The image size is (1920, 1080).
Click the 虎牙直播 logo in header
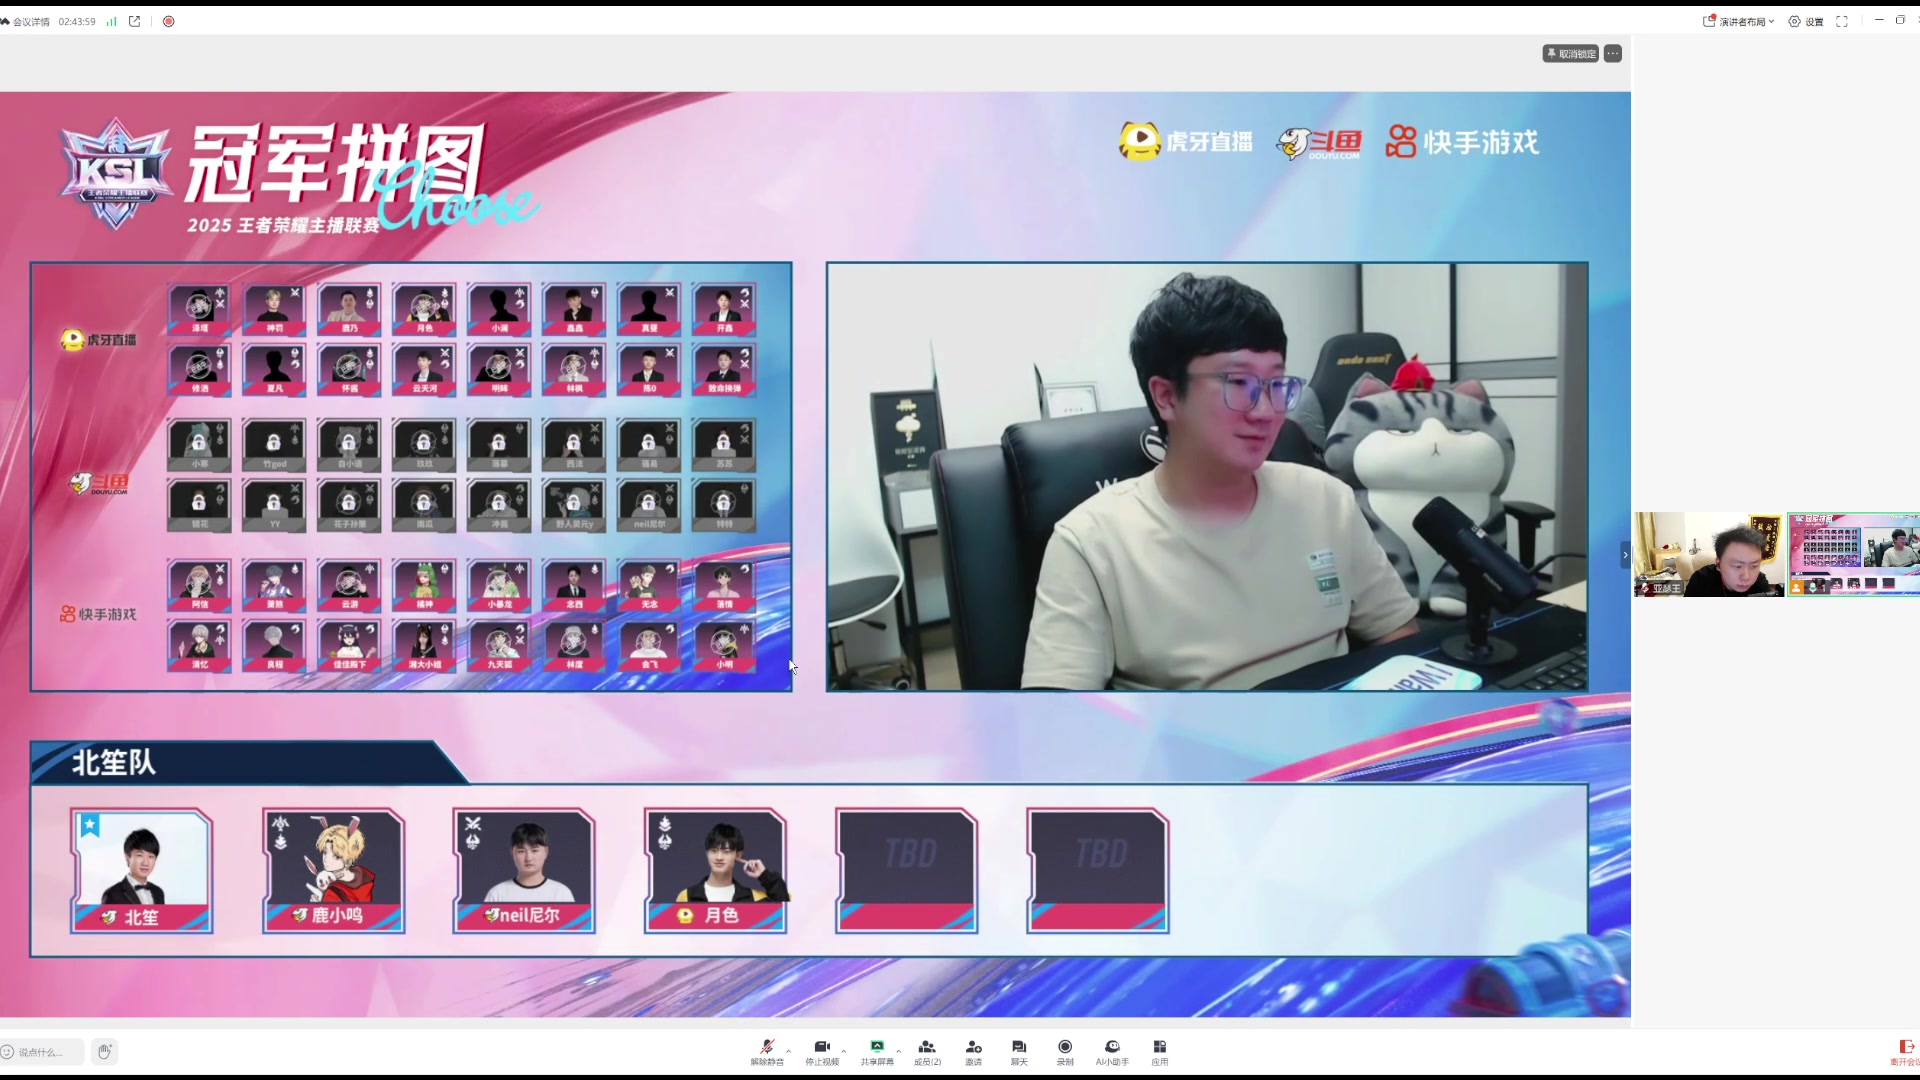tap(1186, 142)
